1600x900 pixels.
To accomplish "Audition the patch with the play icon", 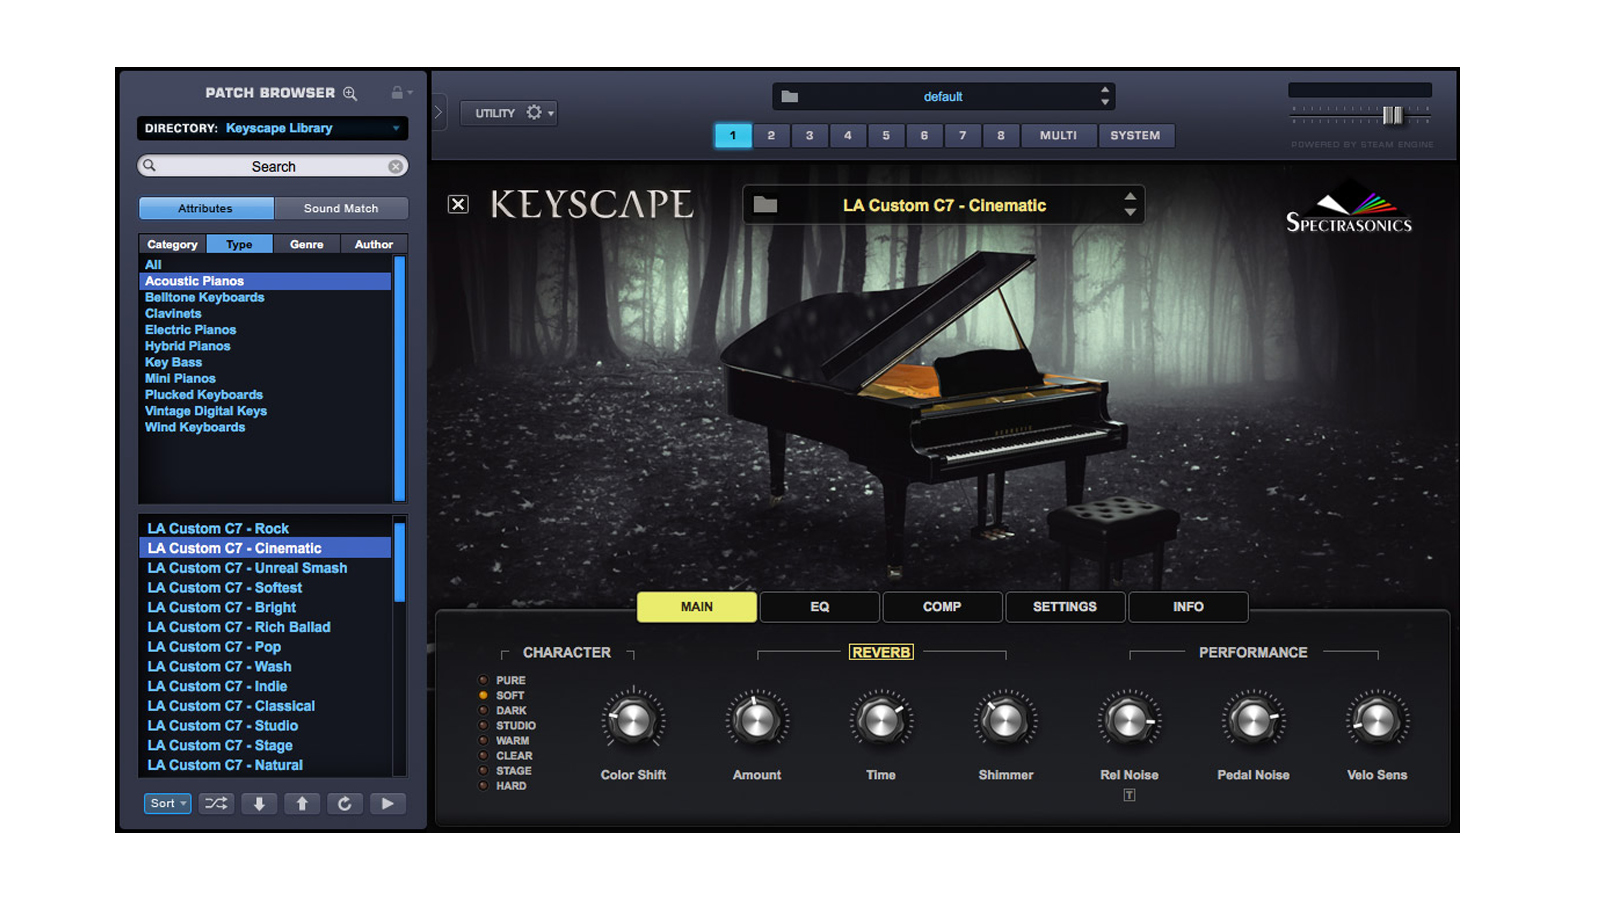I will click(x=388, y=803).
